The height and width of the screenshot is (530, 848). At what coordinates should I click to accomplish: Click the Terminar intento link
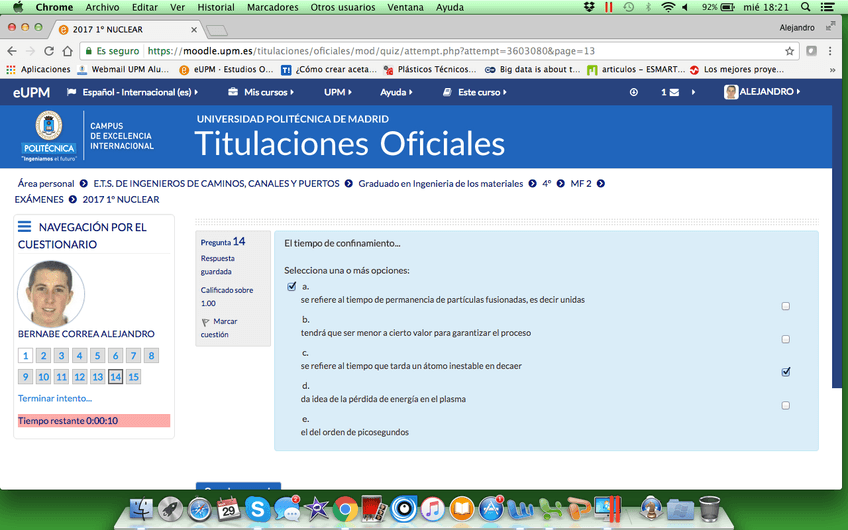tap(55, 398)
